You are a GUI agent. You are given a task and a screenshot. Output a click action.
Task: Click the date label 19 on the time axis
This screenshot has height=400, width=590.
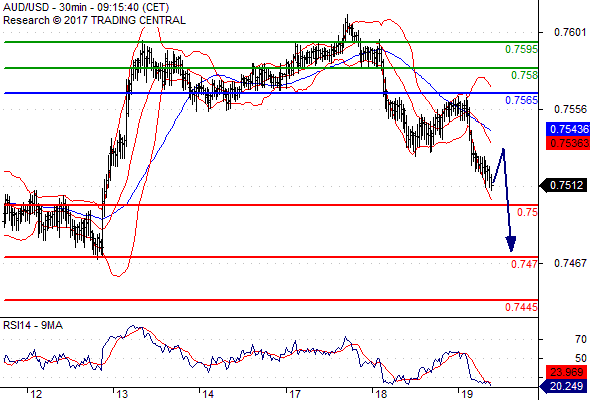[x=467, y=394]
